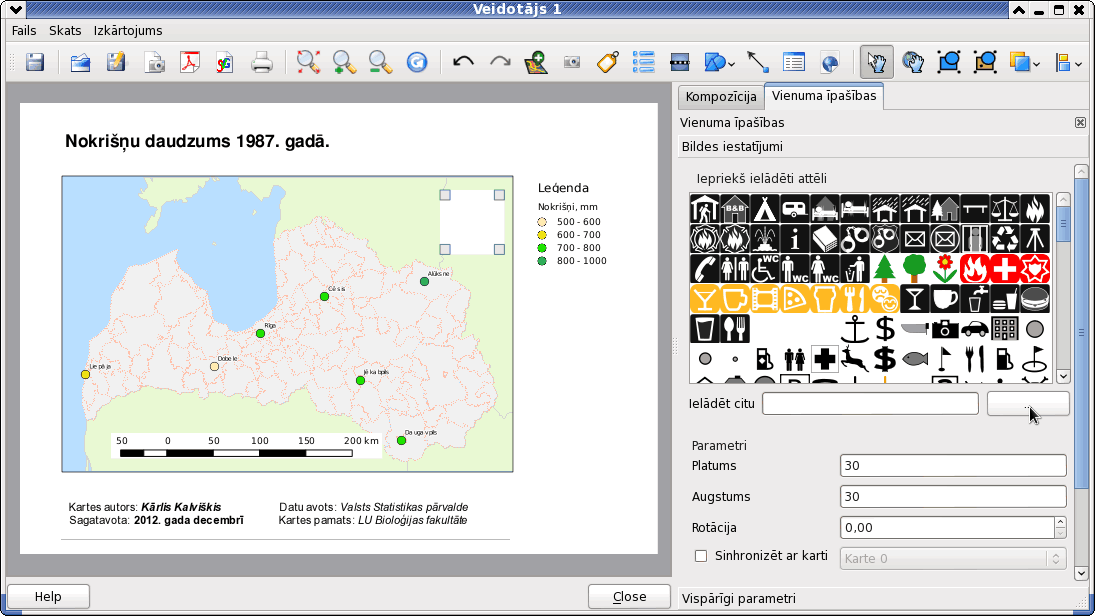The height and width of the screenshot is (616, 1095).
Task: Open the Karte 0 map combo box
Action: 953,559
